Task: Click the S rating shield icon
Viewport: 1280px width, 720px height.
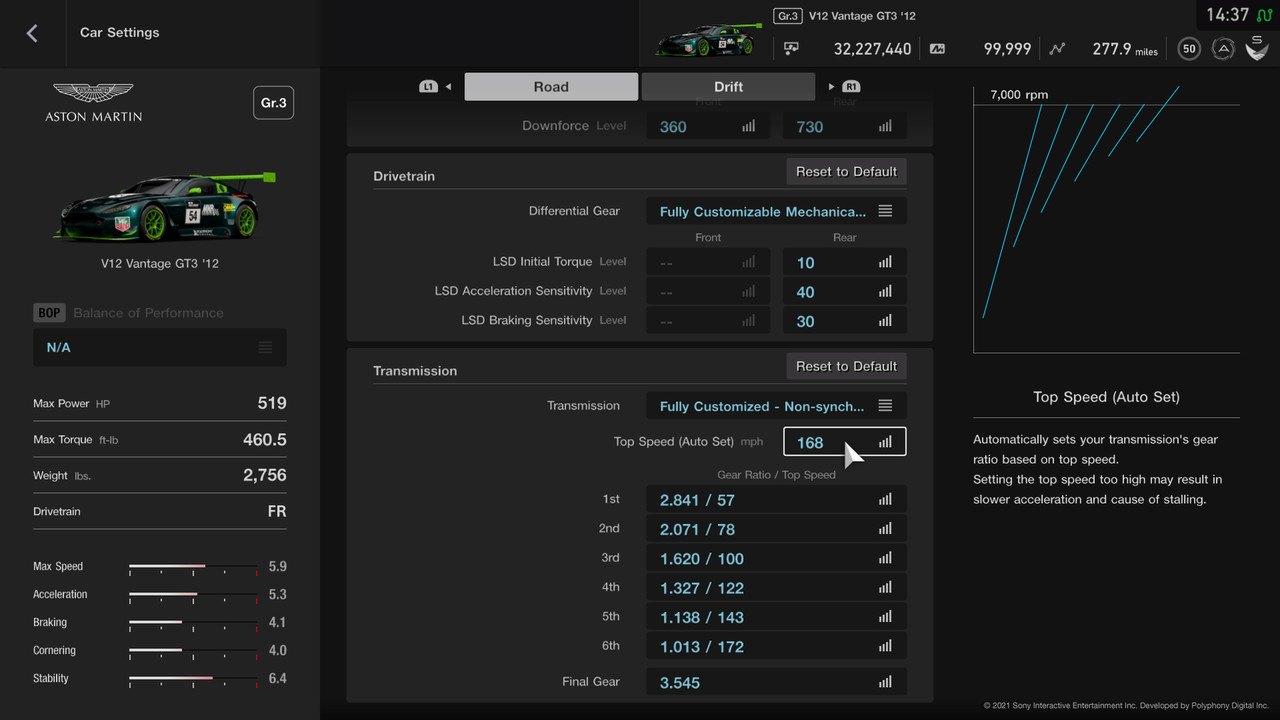Action: (x=1257, y=48)
